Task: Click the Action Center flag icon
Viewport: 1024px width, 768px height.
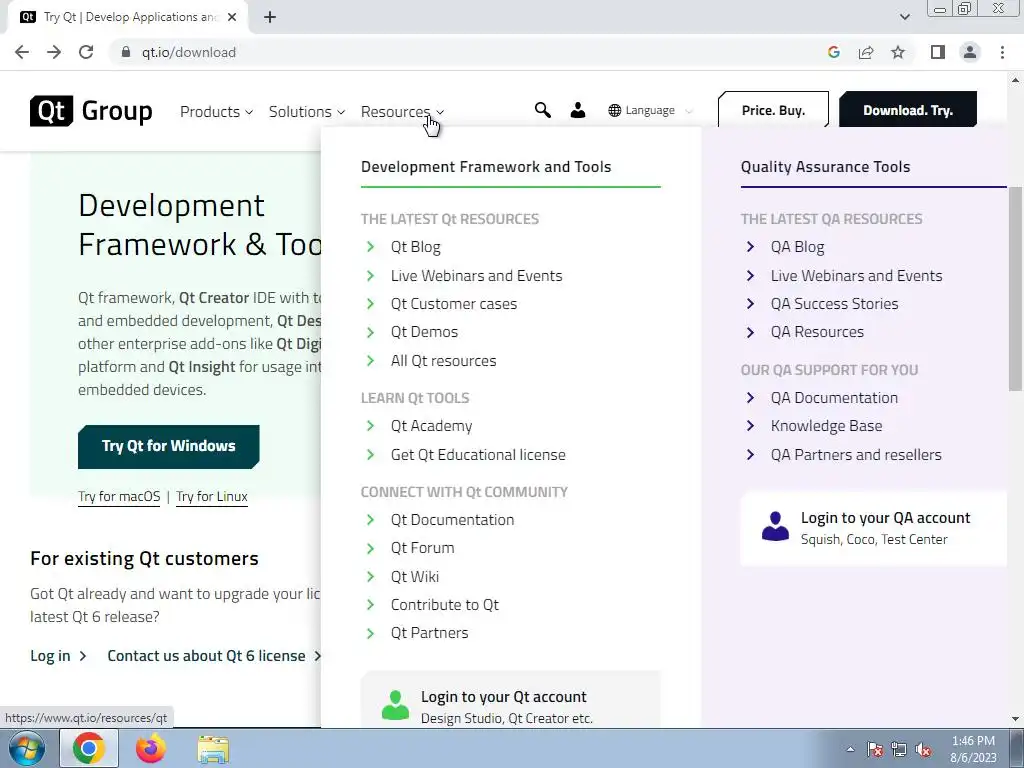Action: click(x=875, y=750)
